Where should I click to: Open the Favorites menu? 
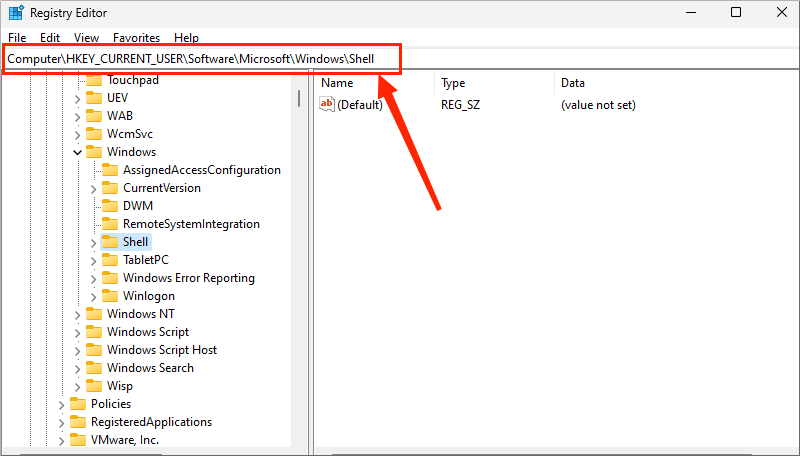[136, 38]
